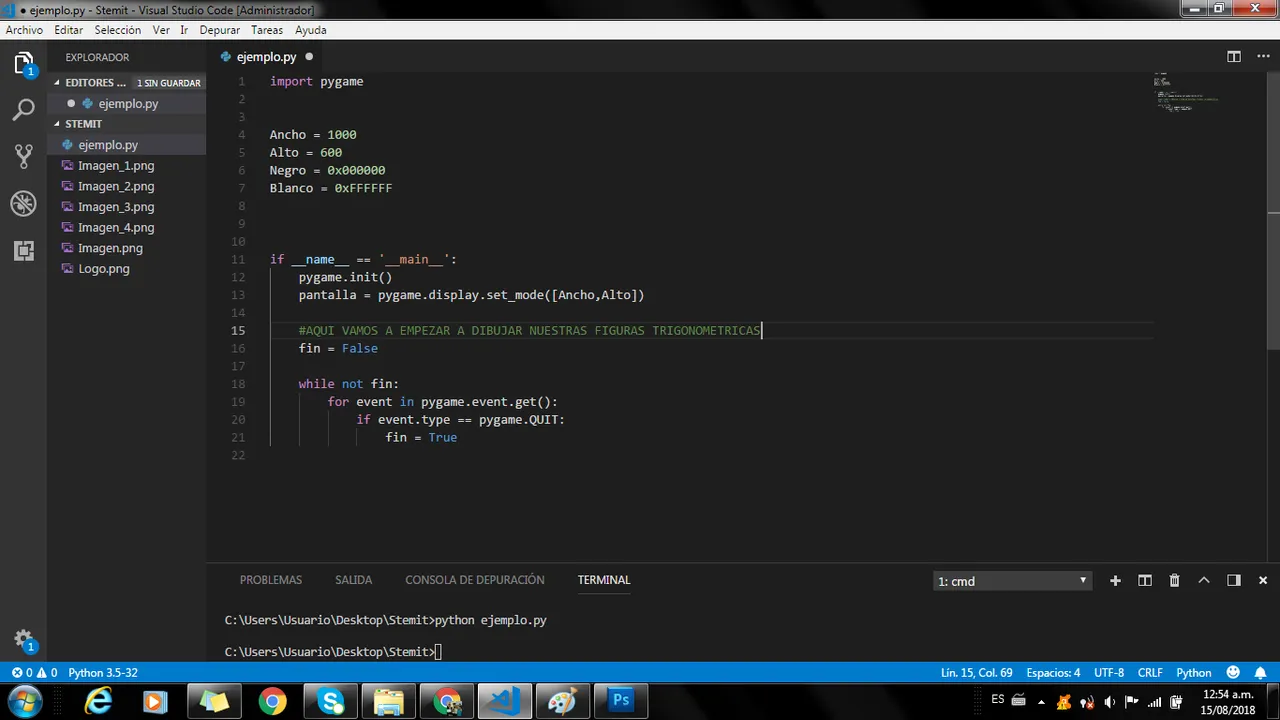Click the code minimap preview
The width and height of the screenshot is (1280, 720).
point(1185,91)
